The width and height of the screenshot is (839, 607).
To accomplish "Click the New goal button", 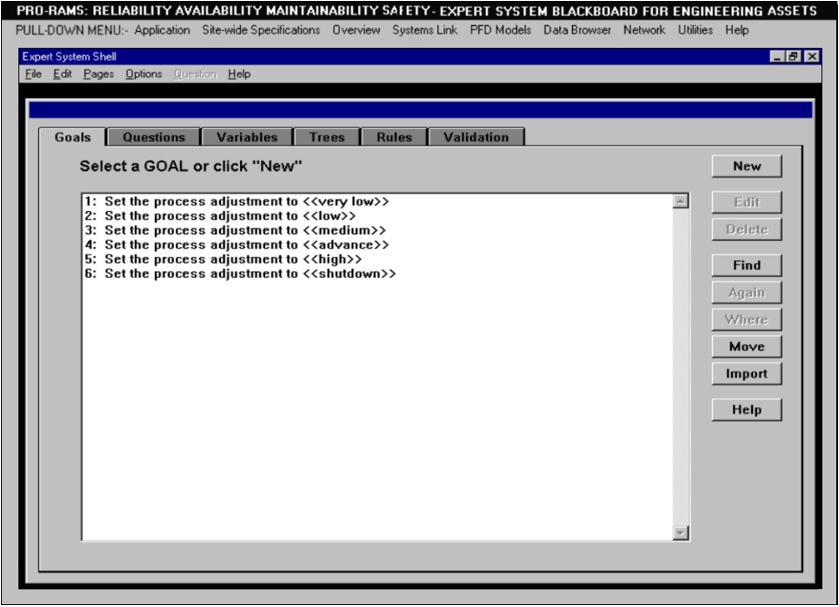I will (x=746, y=166).
